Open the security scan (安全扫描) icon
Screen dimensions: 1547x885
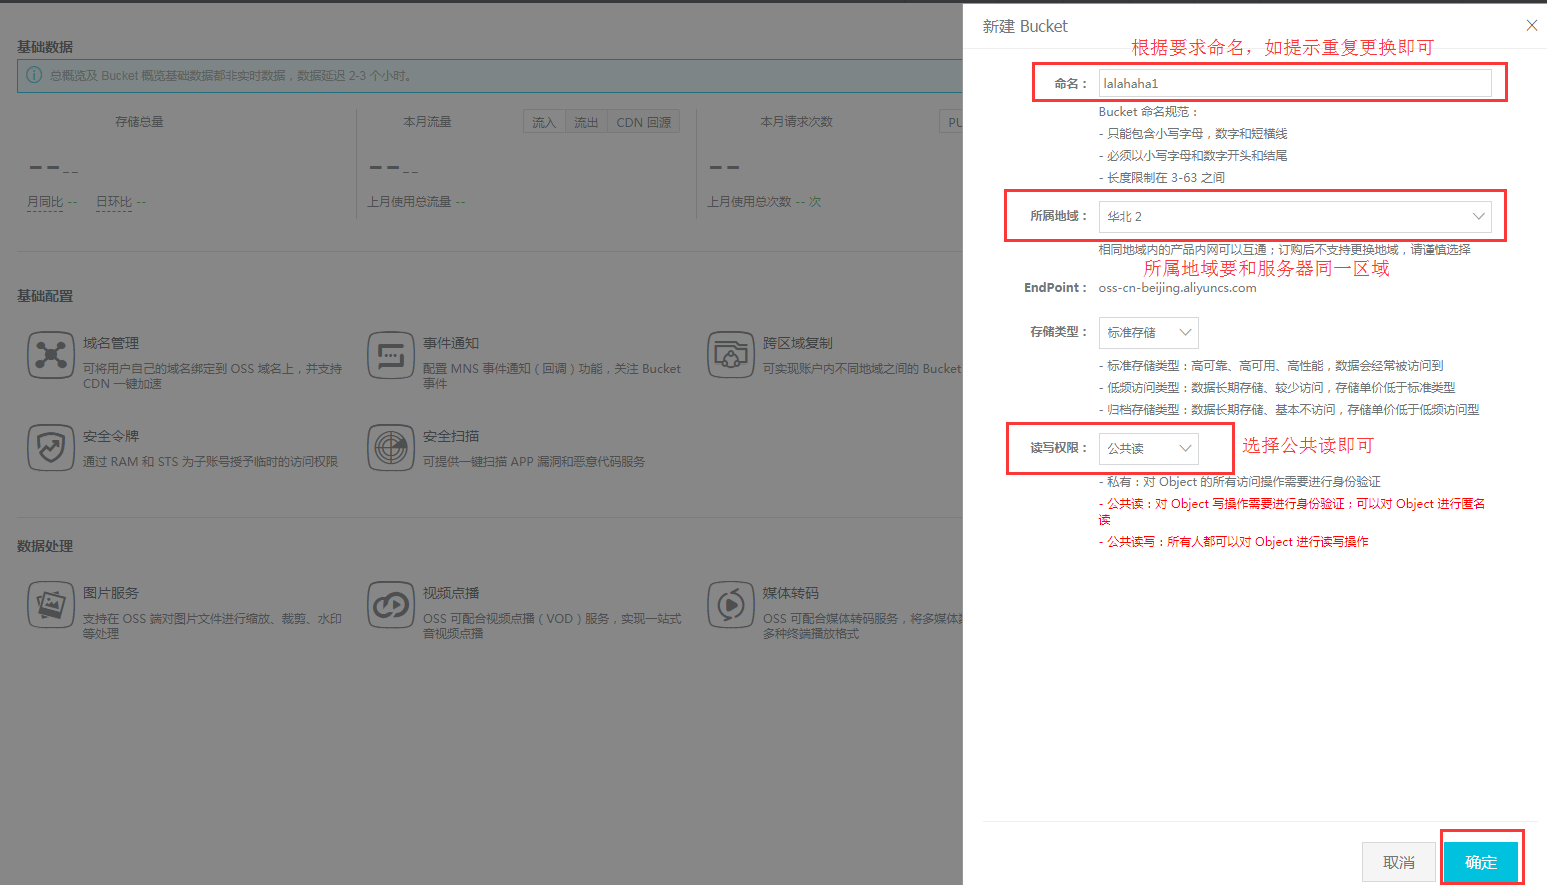click(391, 448)
